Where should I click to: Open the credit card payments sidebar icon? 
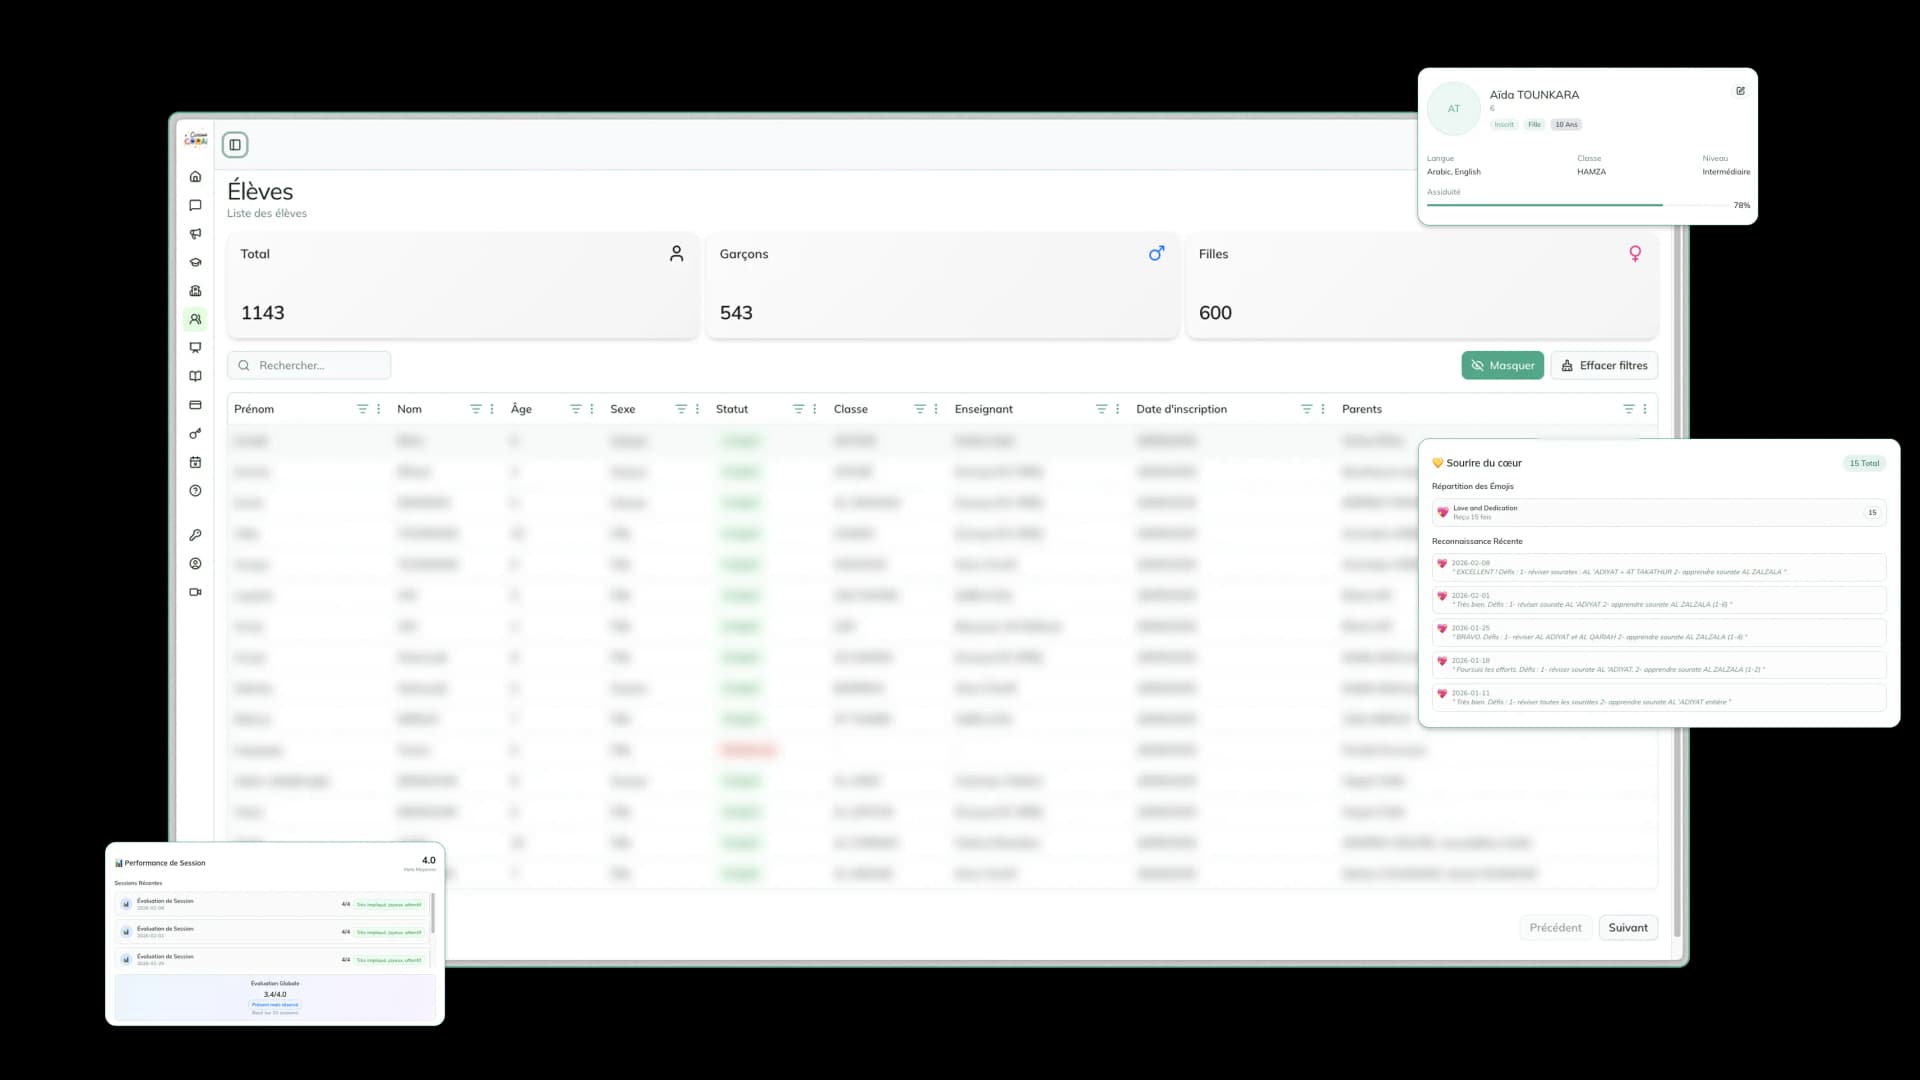[196, 405]
